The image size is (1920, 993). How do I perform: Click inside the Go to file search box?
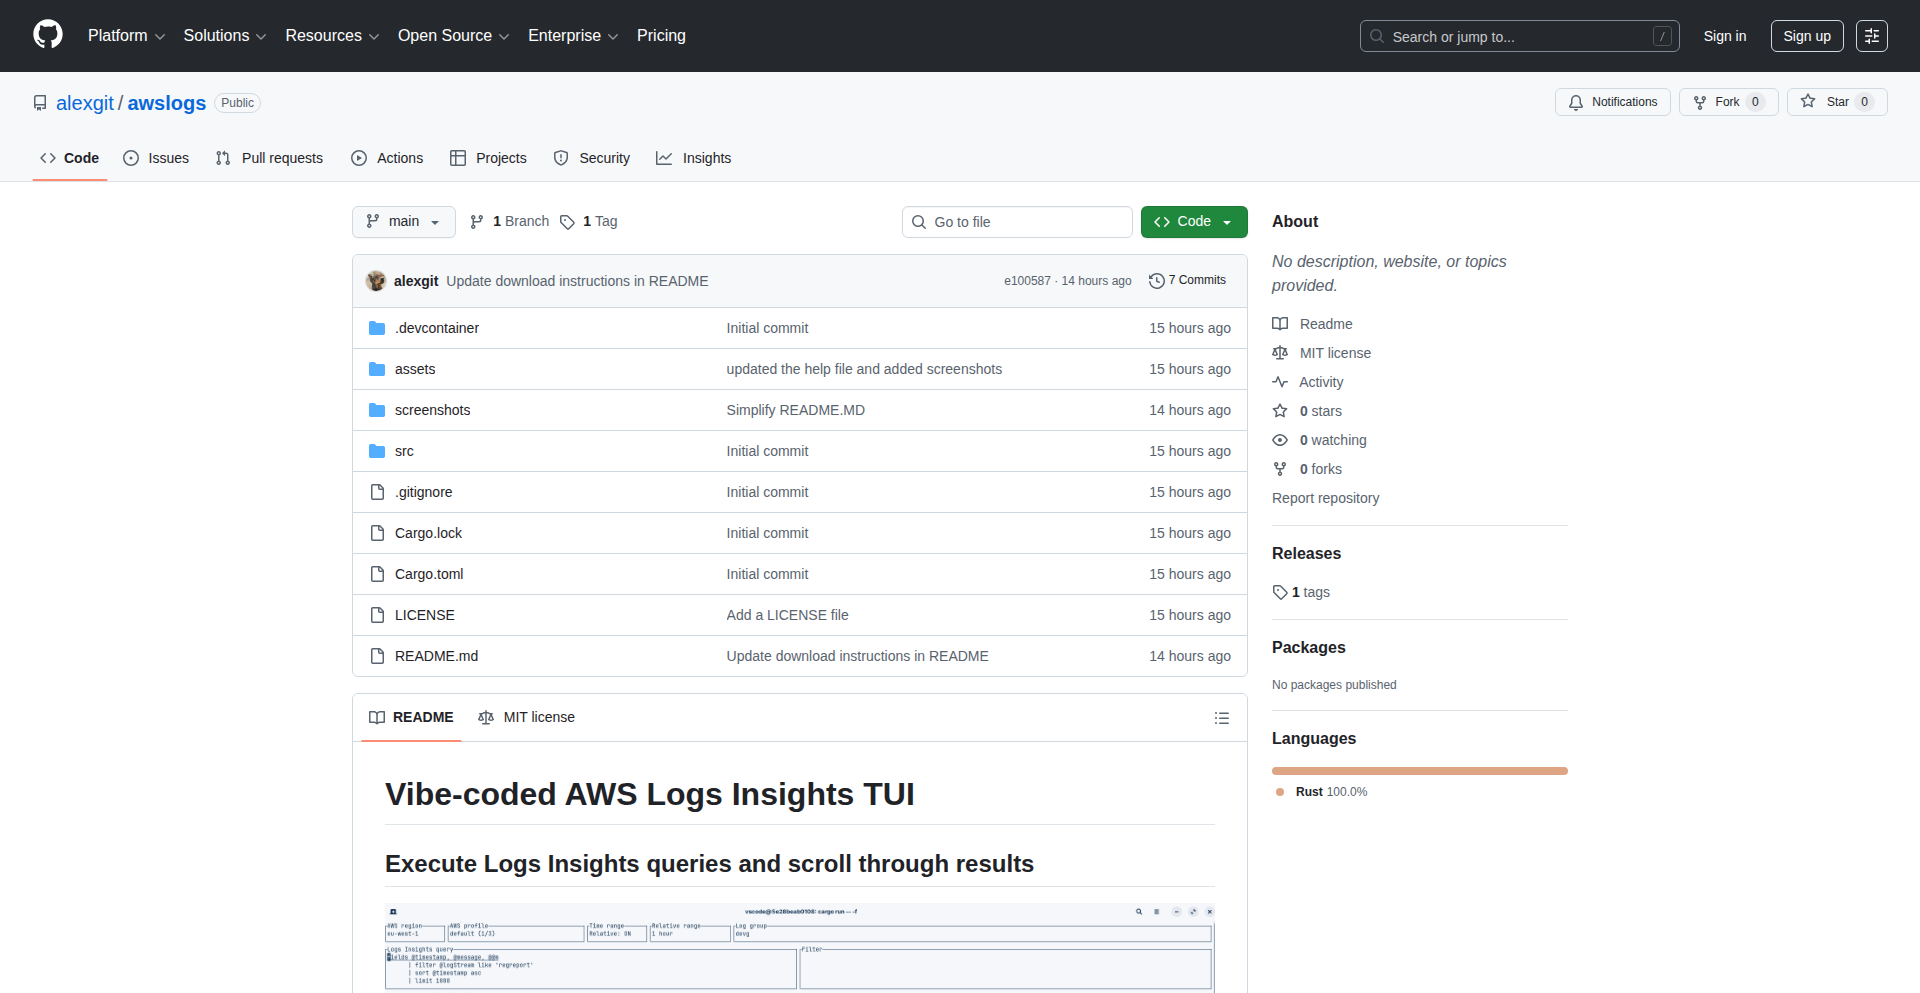pos(1017,221)
